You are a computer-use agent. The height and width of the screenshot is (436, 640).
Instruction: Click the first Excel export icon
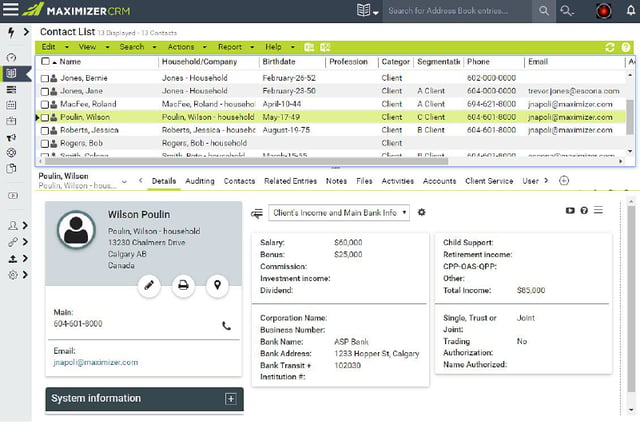click(x=309, y=47)
